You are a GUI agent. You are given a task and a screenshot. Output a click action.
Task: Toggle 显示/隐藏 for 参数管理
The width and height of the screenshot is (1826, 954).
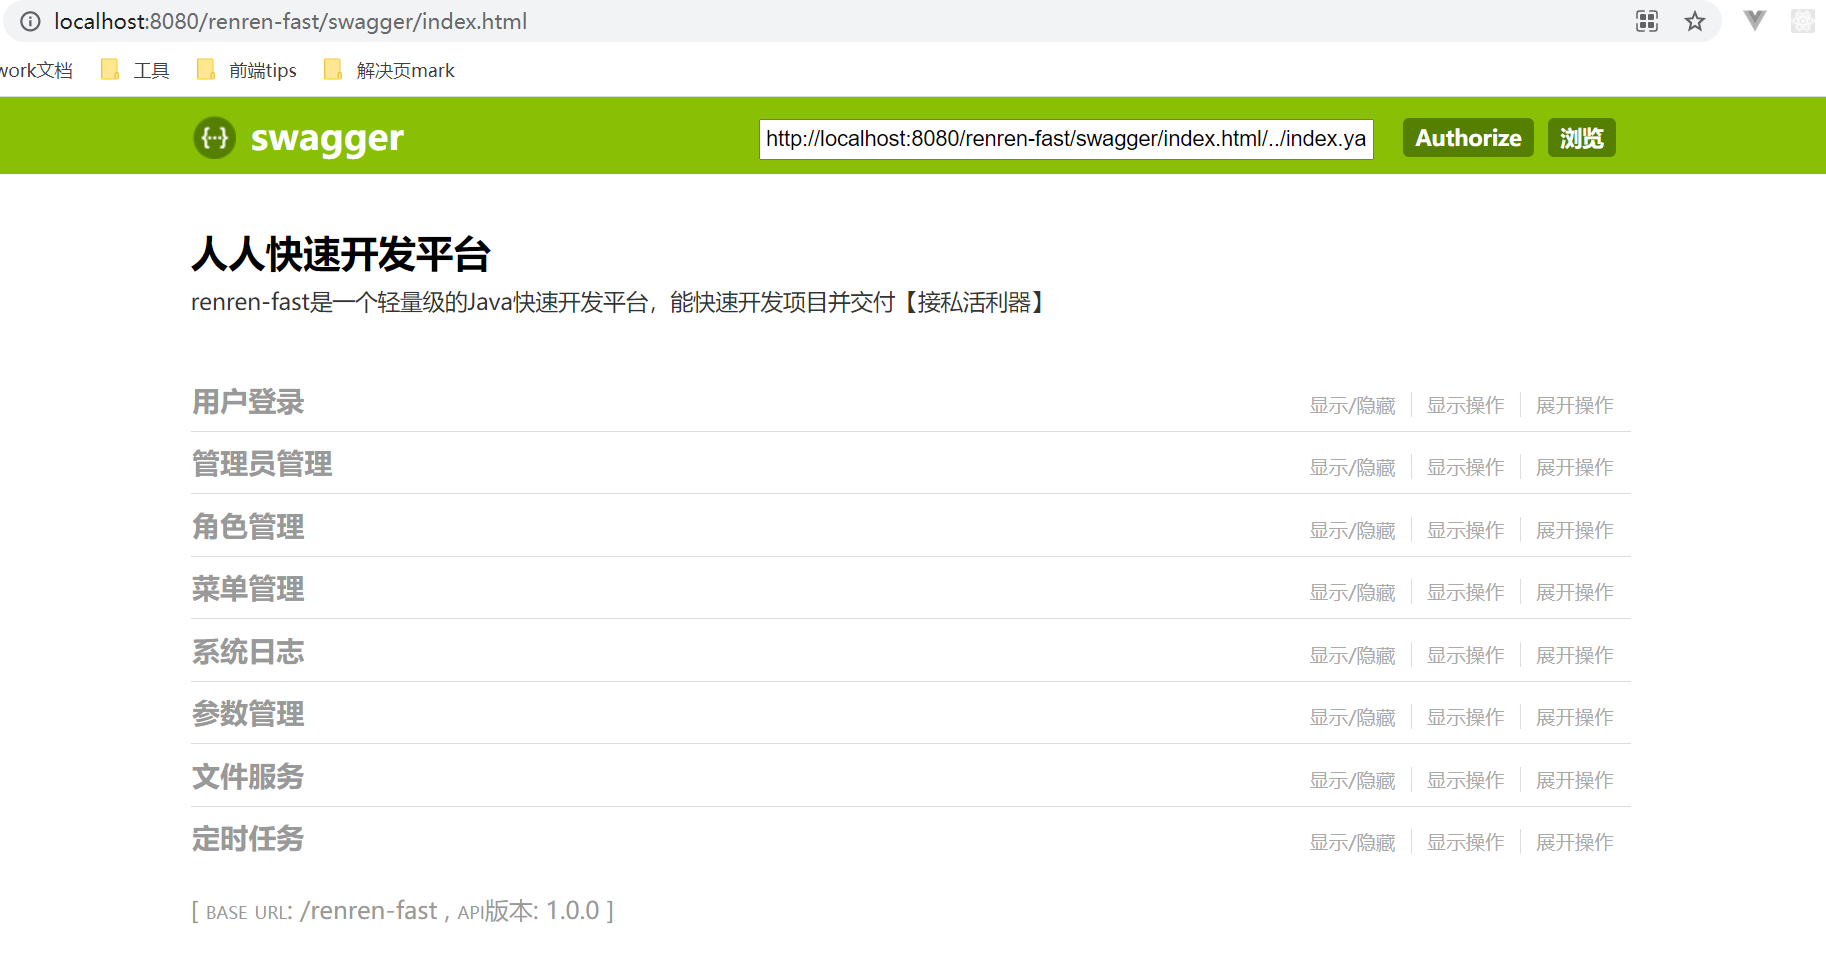1353,717
